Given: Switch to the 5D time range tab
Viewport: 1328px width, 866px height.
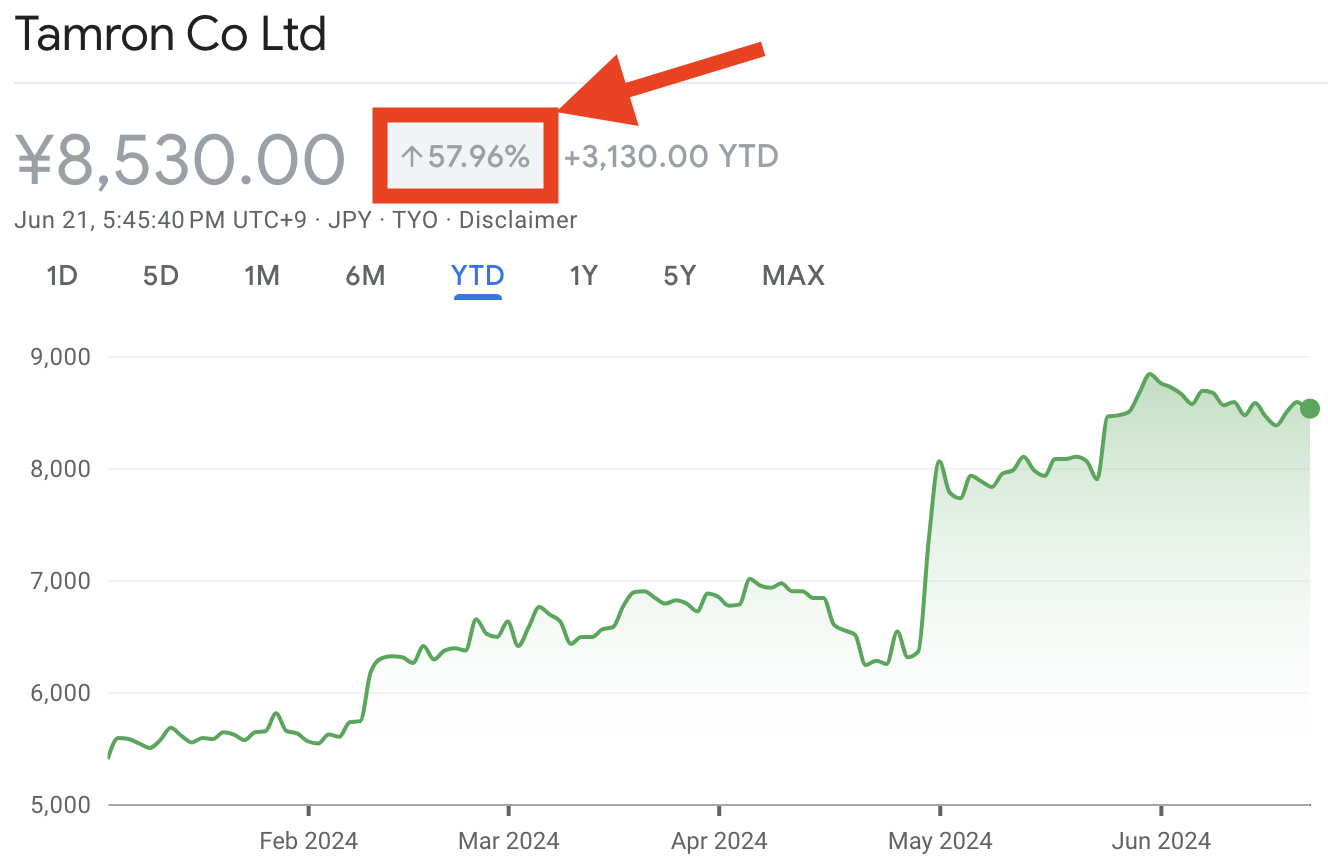Looking at the screenshot, I should tap(160, 276).
